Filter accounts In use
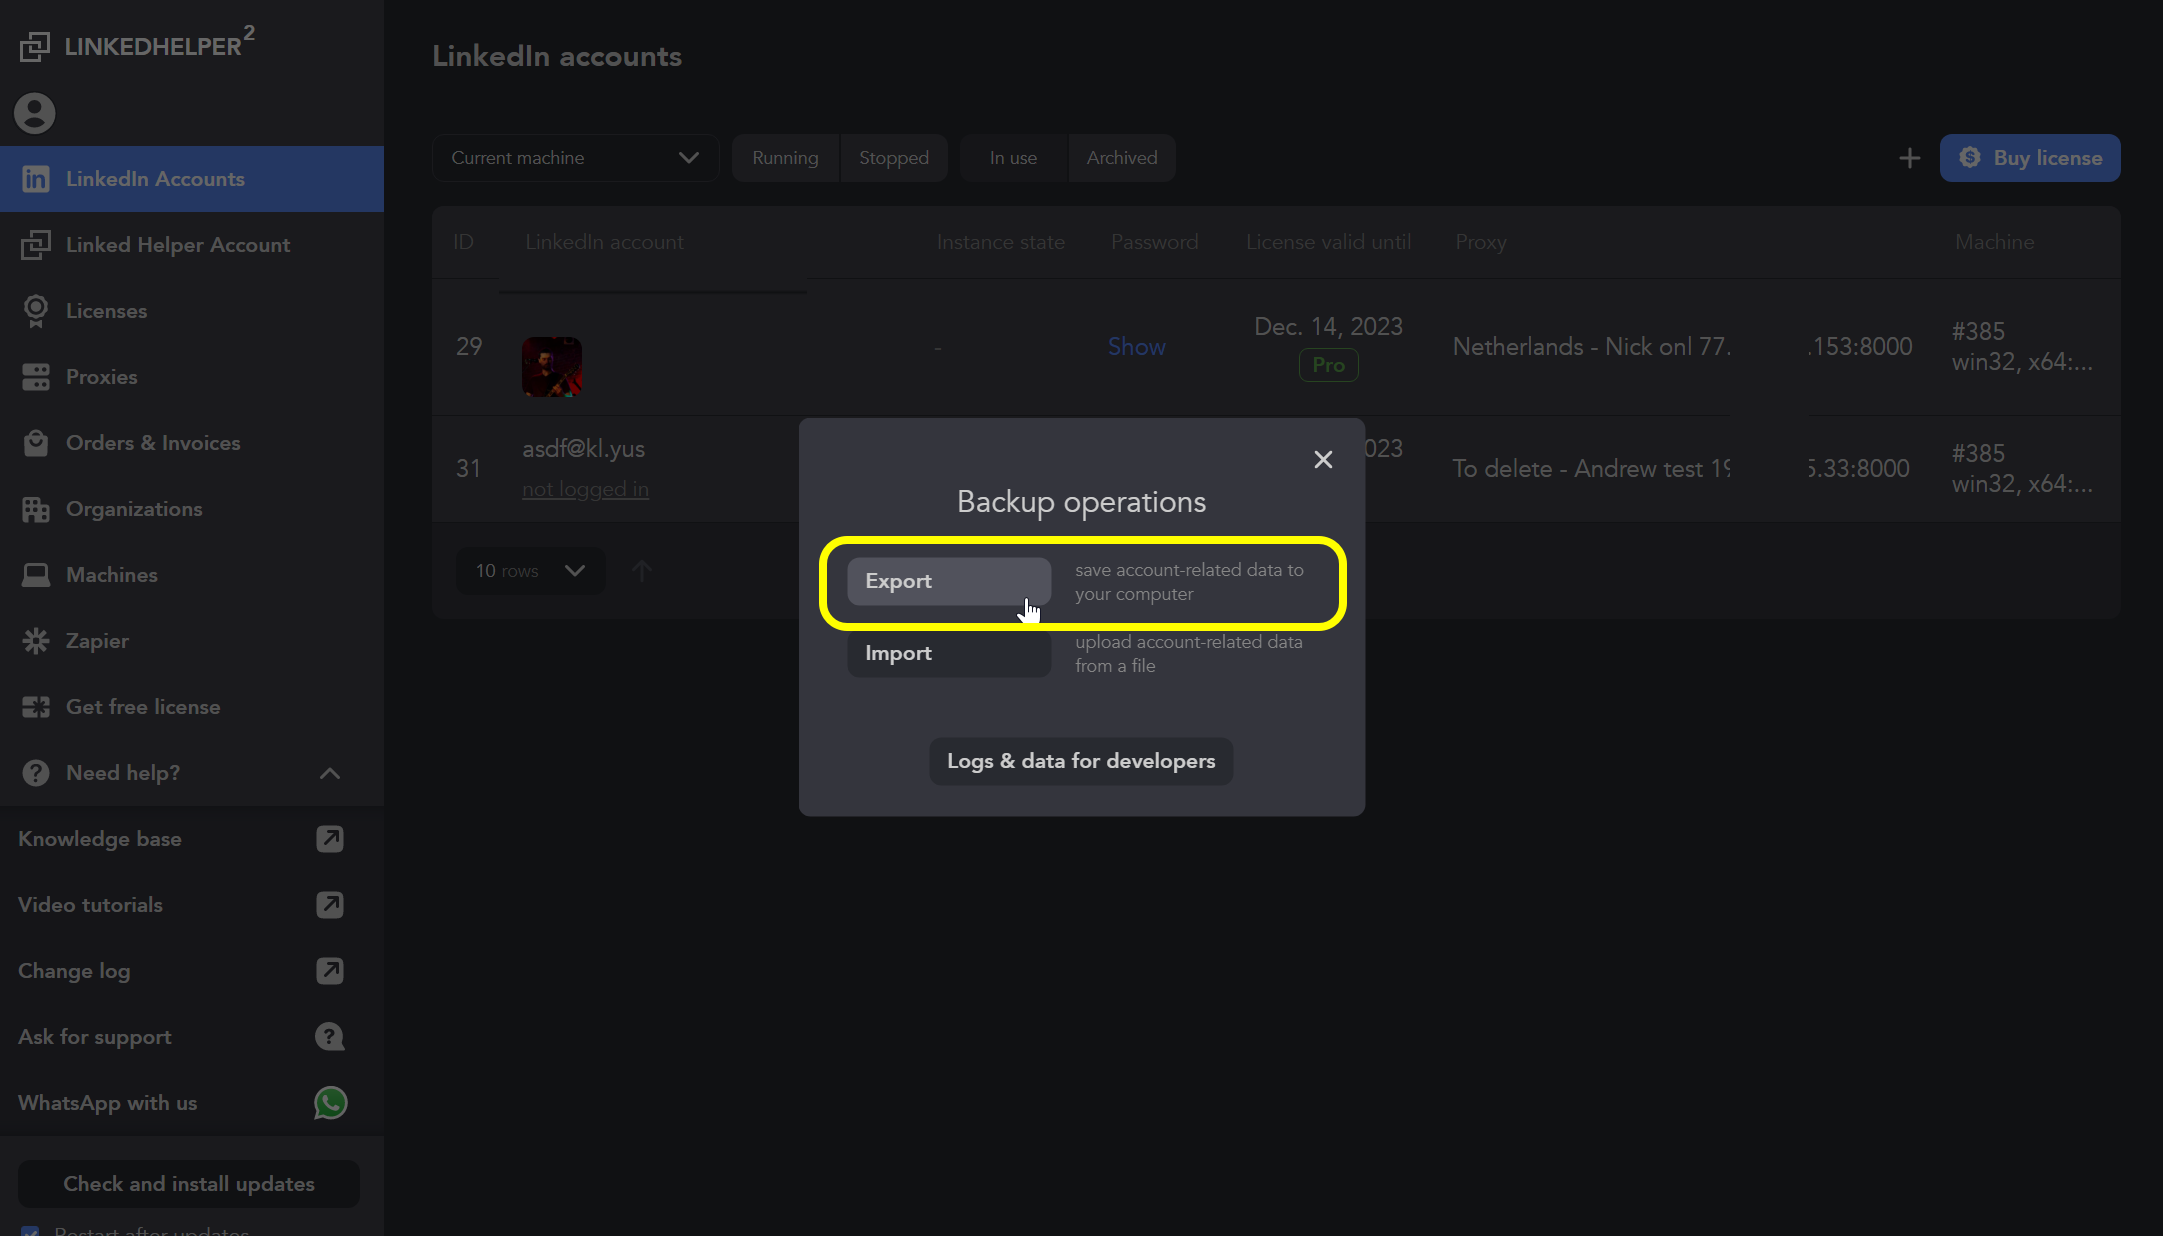 pyautogui.click(x=1013, y=158)
